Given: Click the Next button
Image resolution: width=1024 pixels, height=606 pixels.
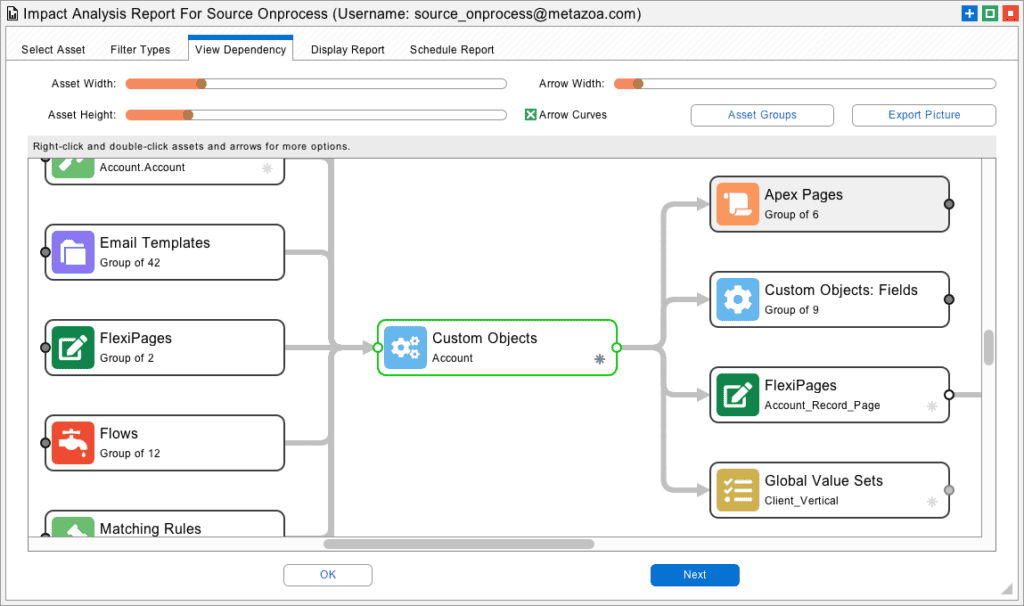Looking at the screenshot, I should (695, 575).
